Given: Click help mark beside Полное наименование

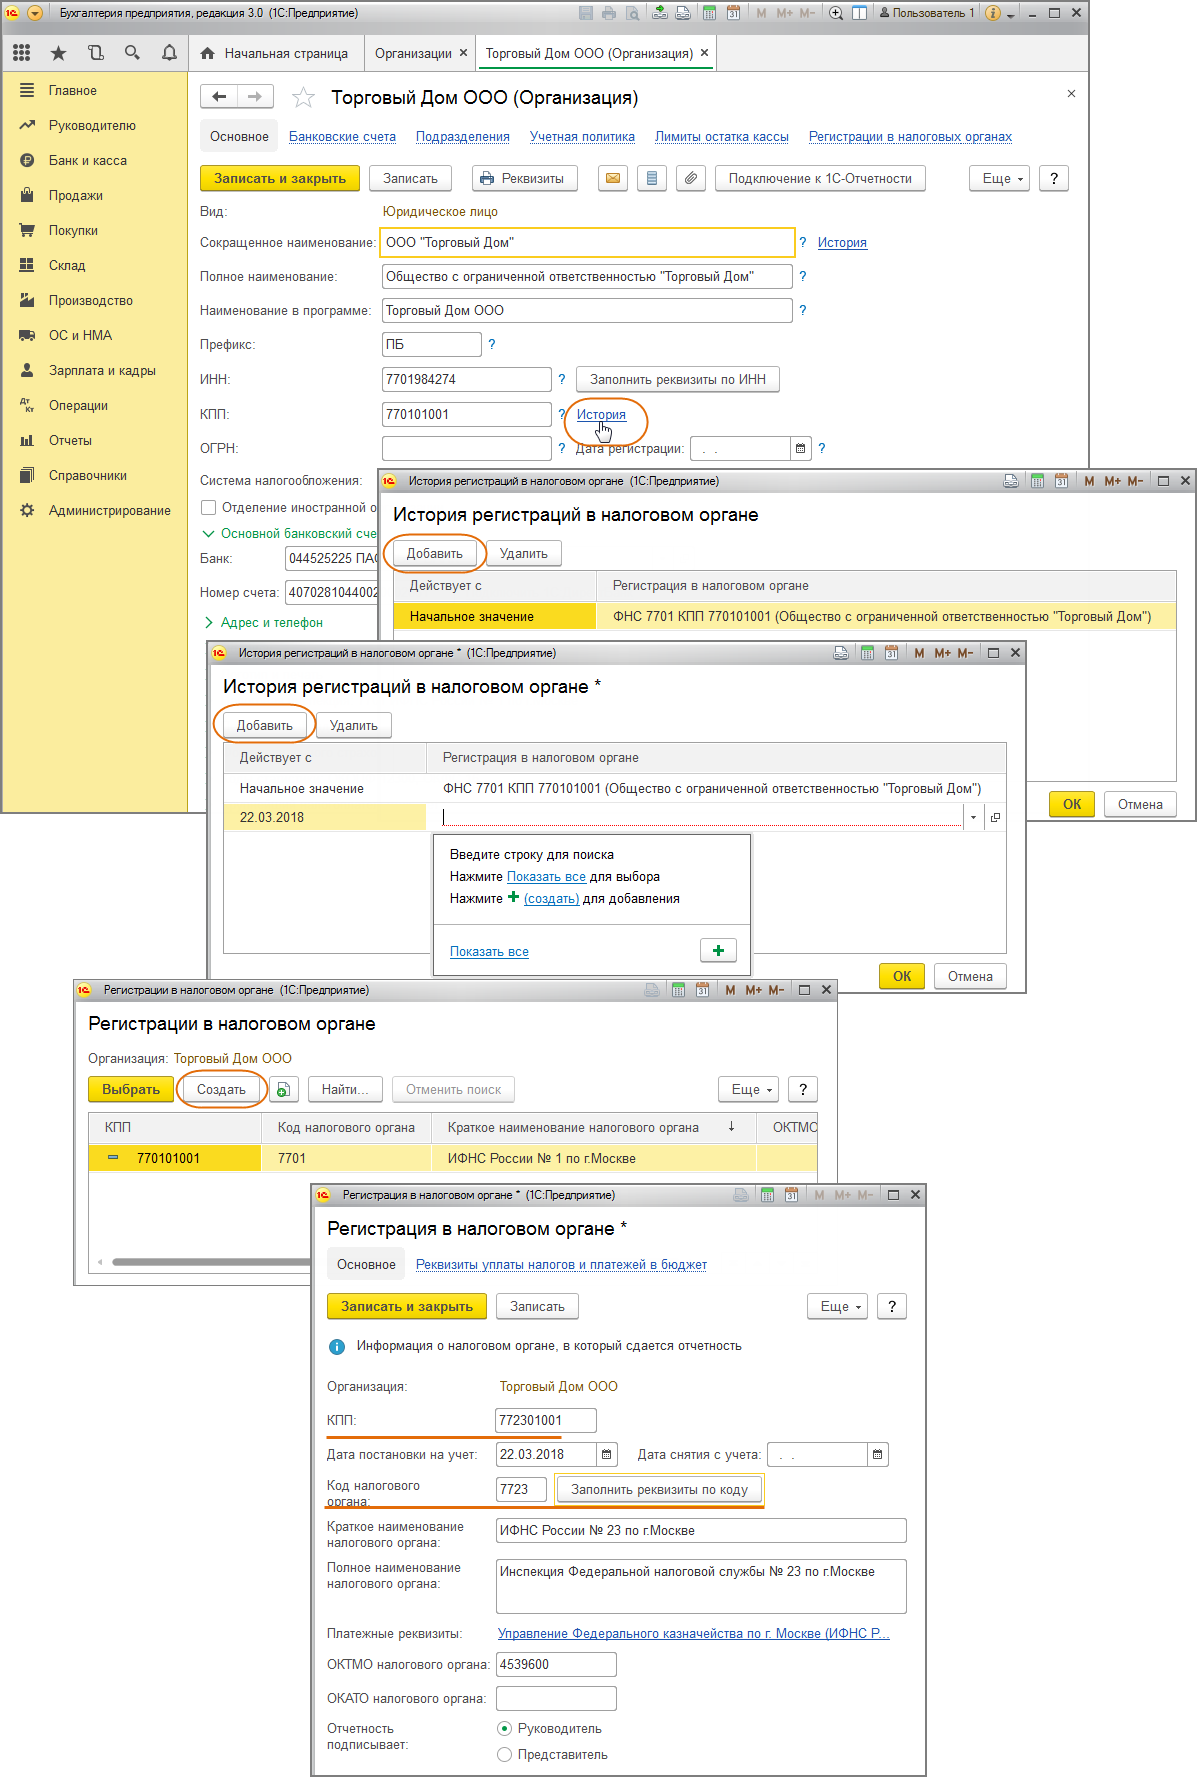Looking at the screenshot, I should point(803,276).
